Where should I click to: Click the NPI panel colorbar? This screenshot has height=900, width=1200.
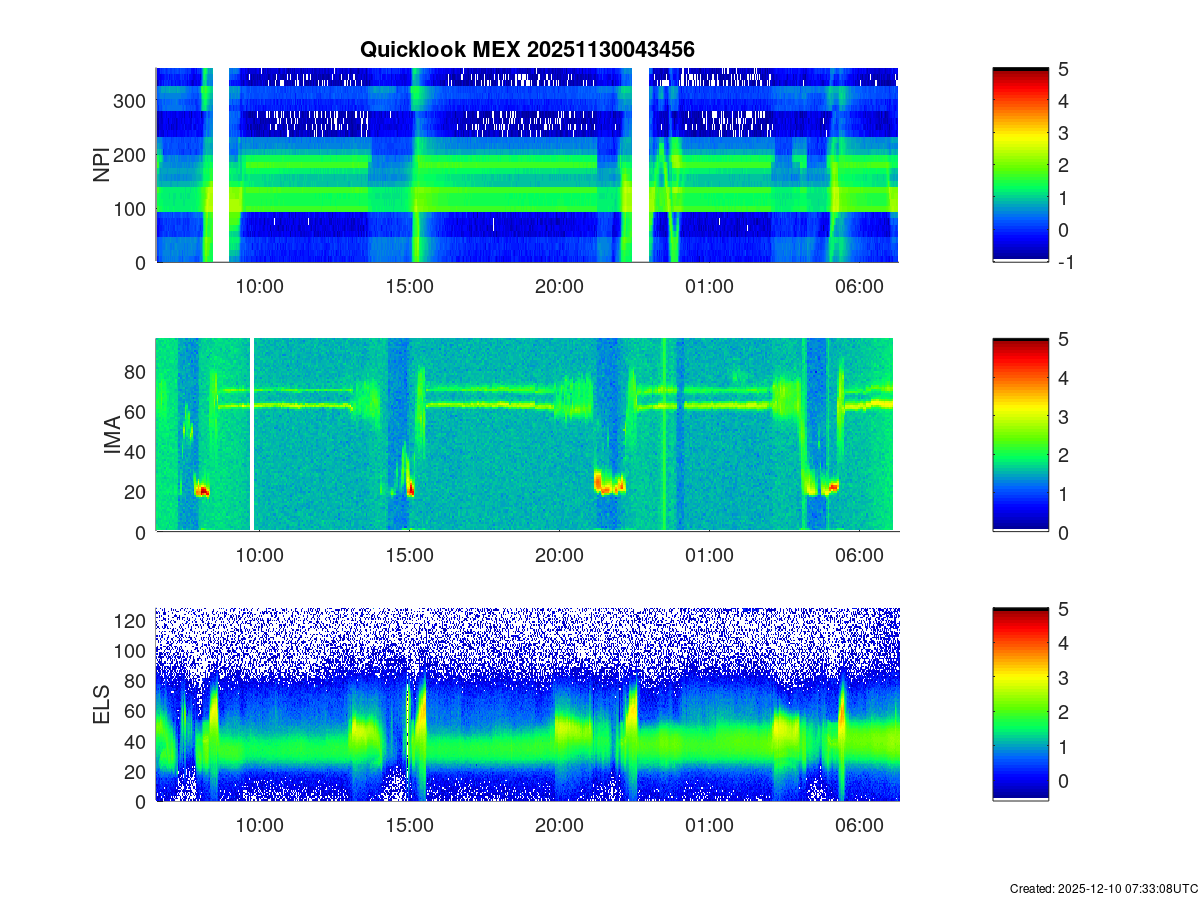1020,165
